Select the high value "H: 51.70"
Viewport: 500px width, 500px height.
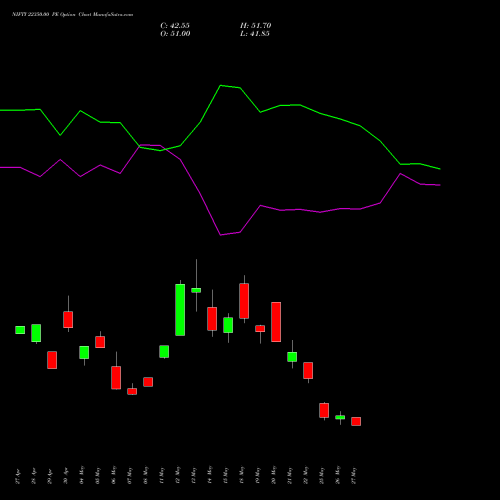click(256, 26)
